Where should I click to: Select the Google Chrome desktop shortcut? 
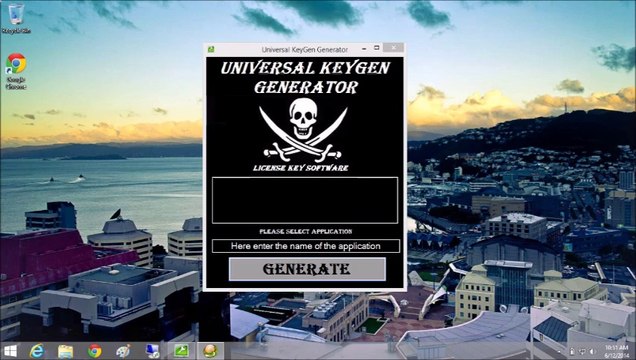tap(16, 71)
